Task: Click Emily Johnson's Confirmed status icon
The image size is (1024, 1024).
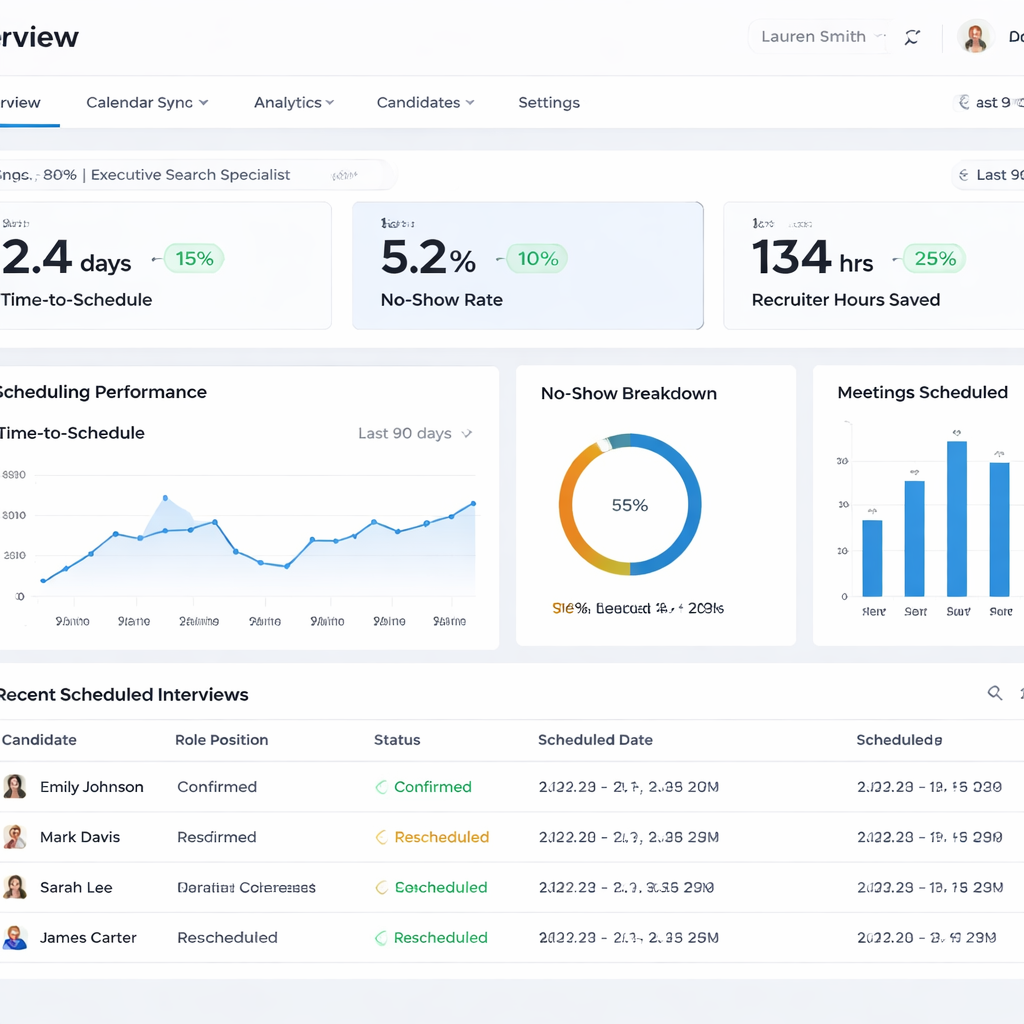Action: pos(381,787)
